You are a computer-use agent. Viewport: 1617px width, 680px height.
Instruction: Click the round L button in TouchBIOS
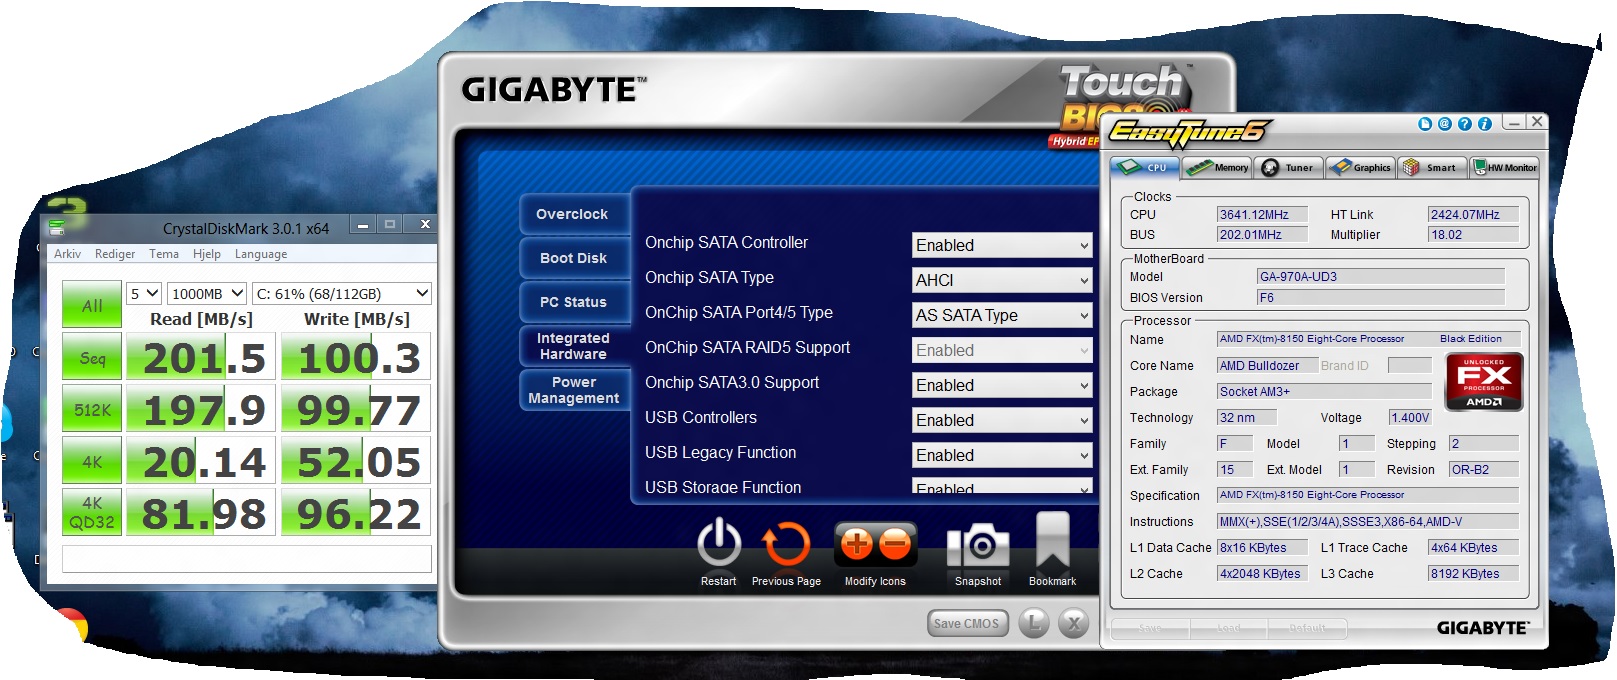1034,623
